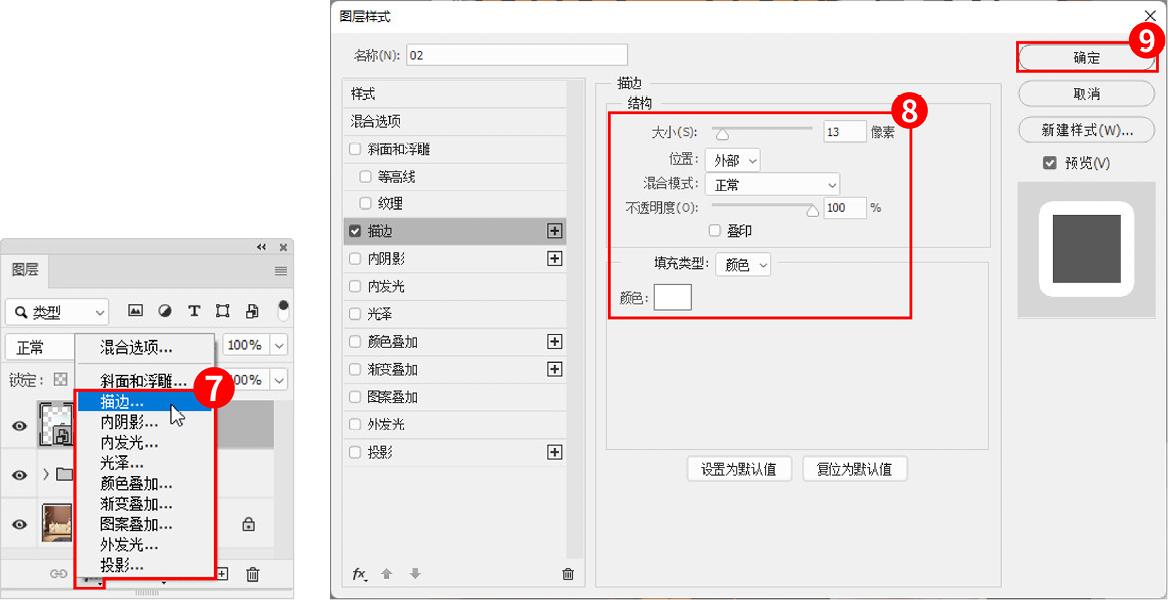1168x600 pixels.
Task: Open the 填充类型 fill type dropdown
Action: [x=743, y=265]
